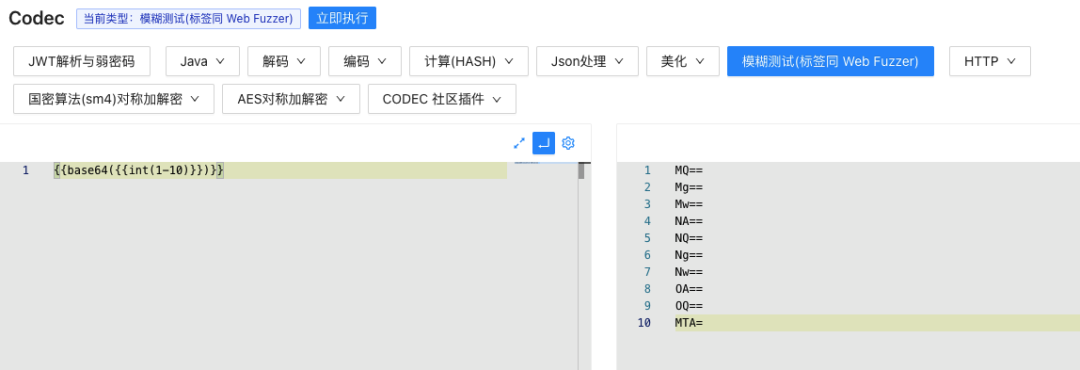1080x370 pixels.
Task: Expand the Java dropdown
Action: (x=202, y=61)
